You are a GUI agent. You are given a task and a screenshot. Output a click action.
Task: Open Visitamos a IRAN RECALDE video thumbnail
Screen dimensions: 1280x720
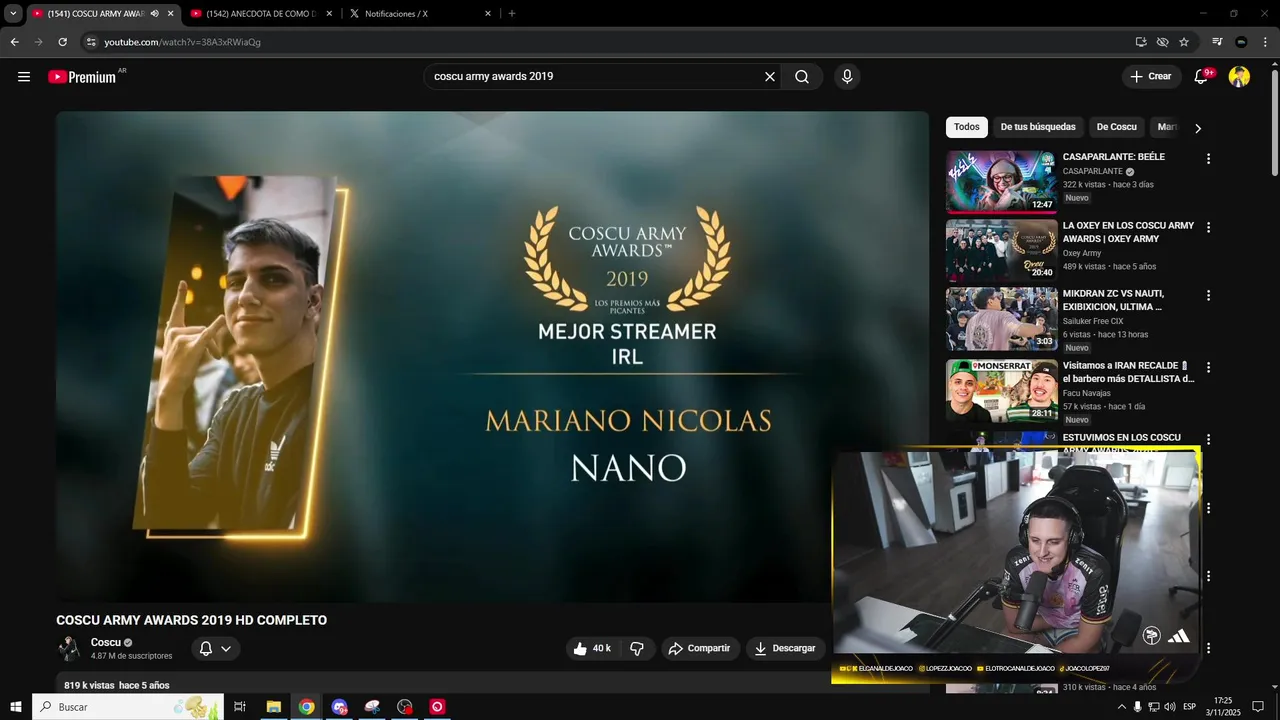pyautogui.click(x=1002, y=391)
